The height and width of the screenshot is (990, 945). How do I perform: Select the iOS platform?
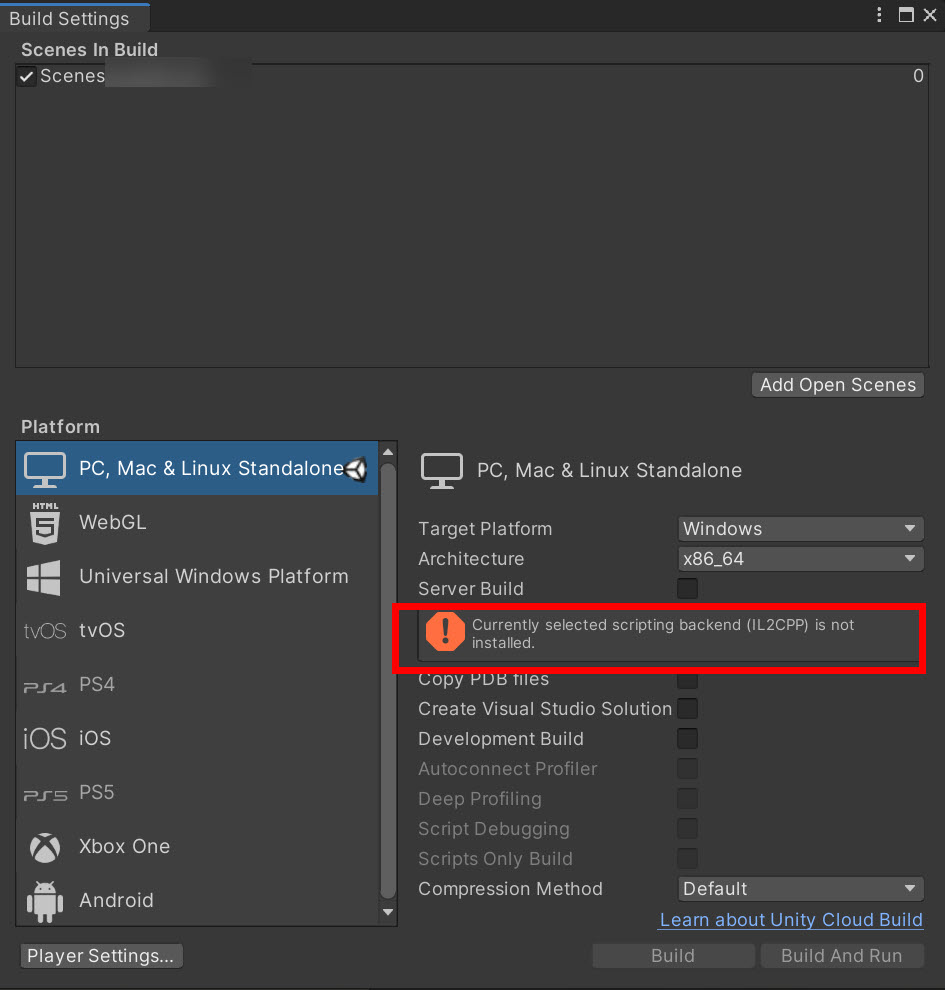pos(197,739)
